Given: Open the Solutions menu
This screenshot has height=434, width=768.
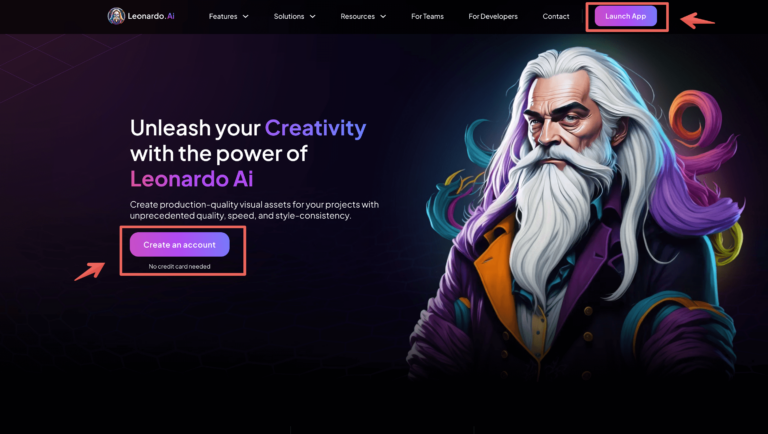Looking at the screenshot, I should 289,16.
